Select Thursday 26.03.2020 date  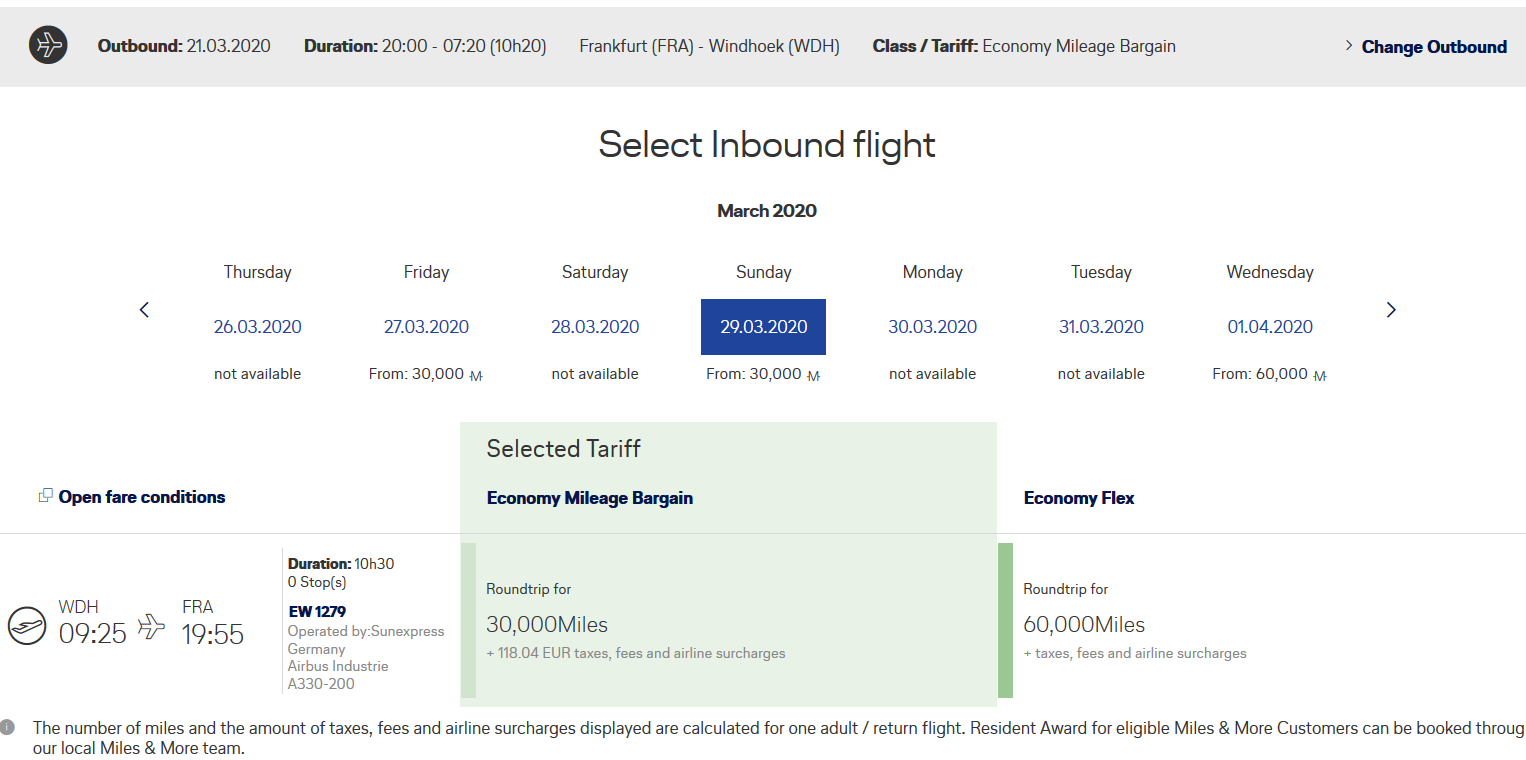point(257,327)
